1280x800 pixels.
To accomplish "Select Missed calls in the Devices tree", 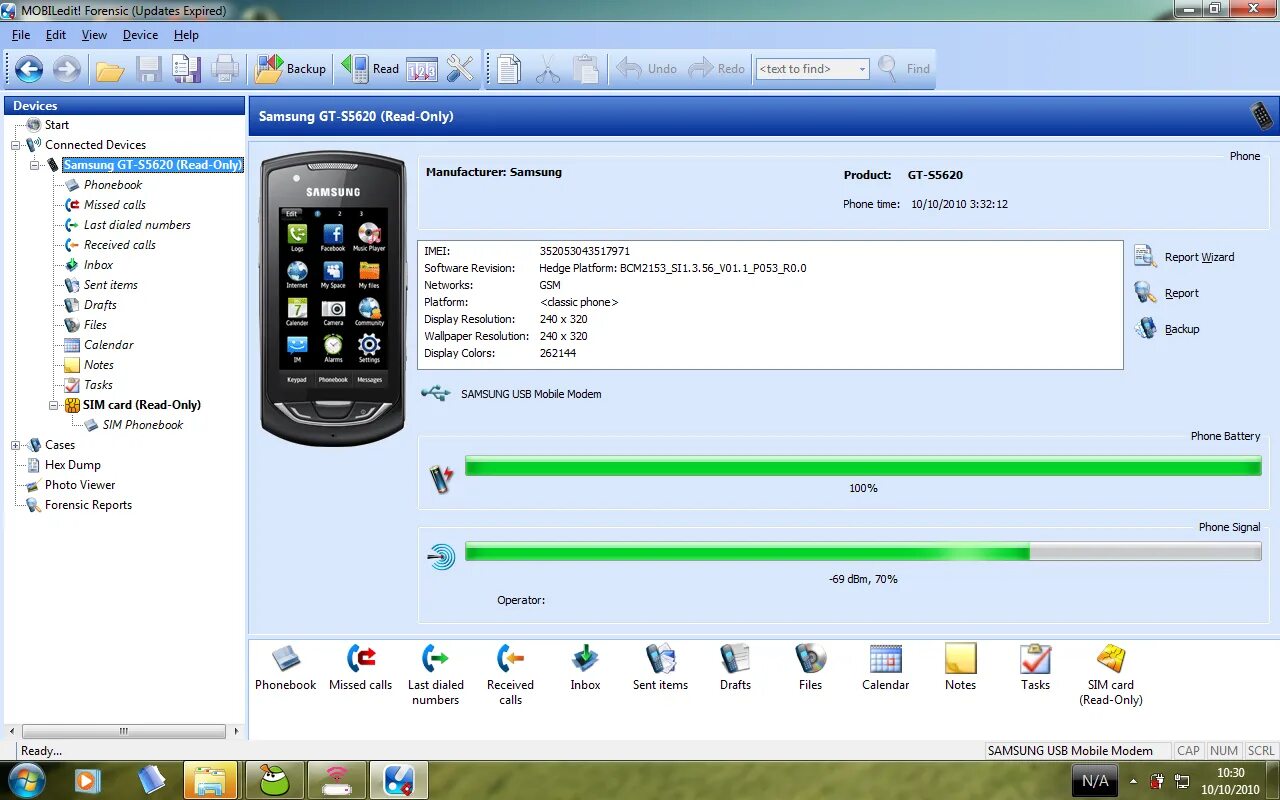I will (115, 205).
